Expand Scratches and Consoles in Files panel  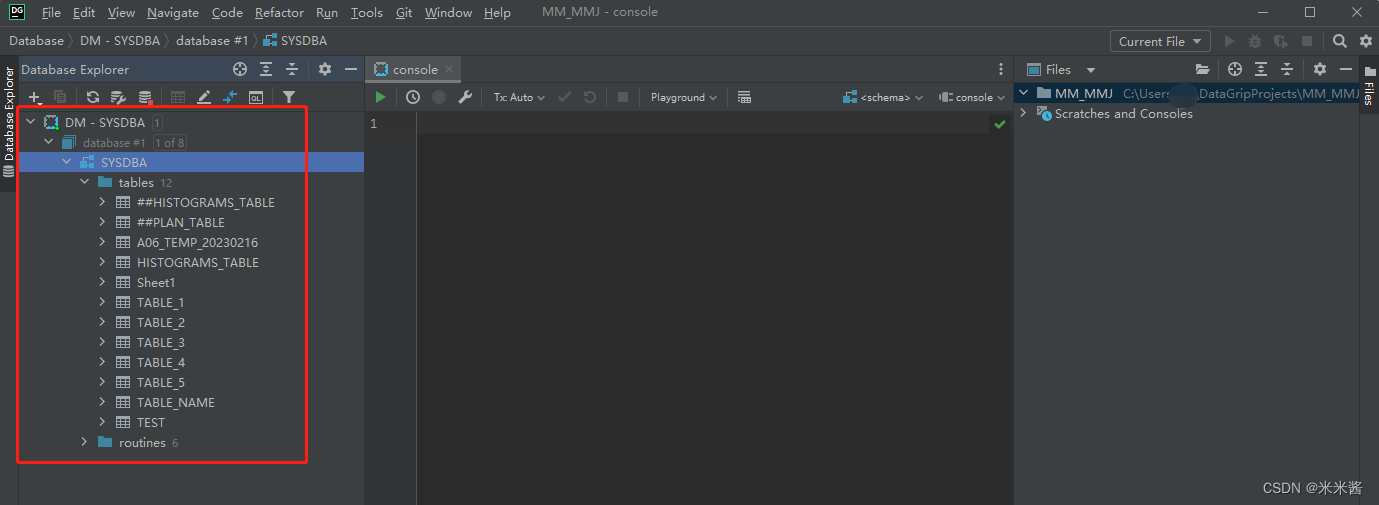pyautogui.click(x=1024, y=113)
